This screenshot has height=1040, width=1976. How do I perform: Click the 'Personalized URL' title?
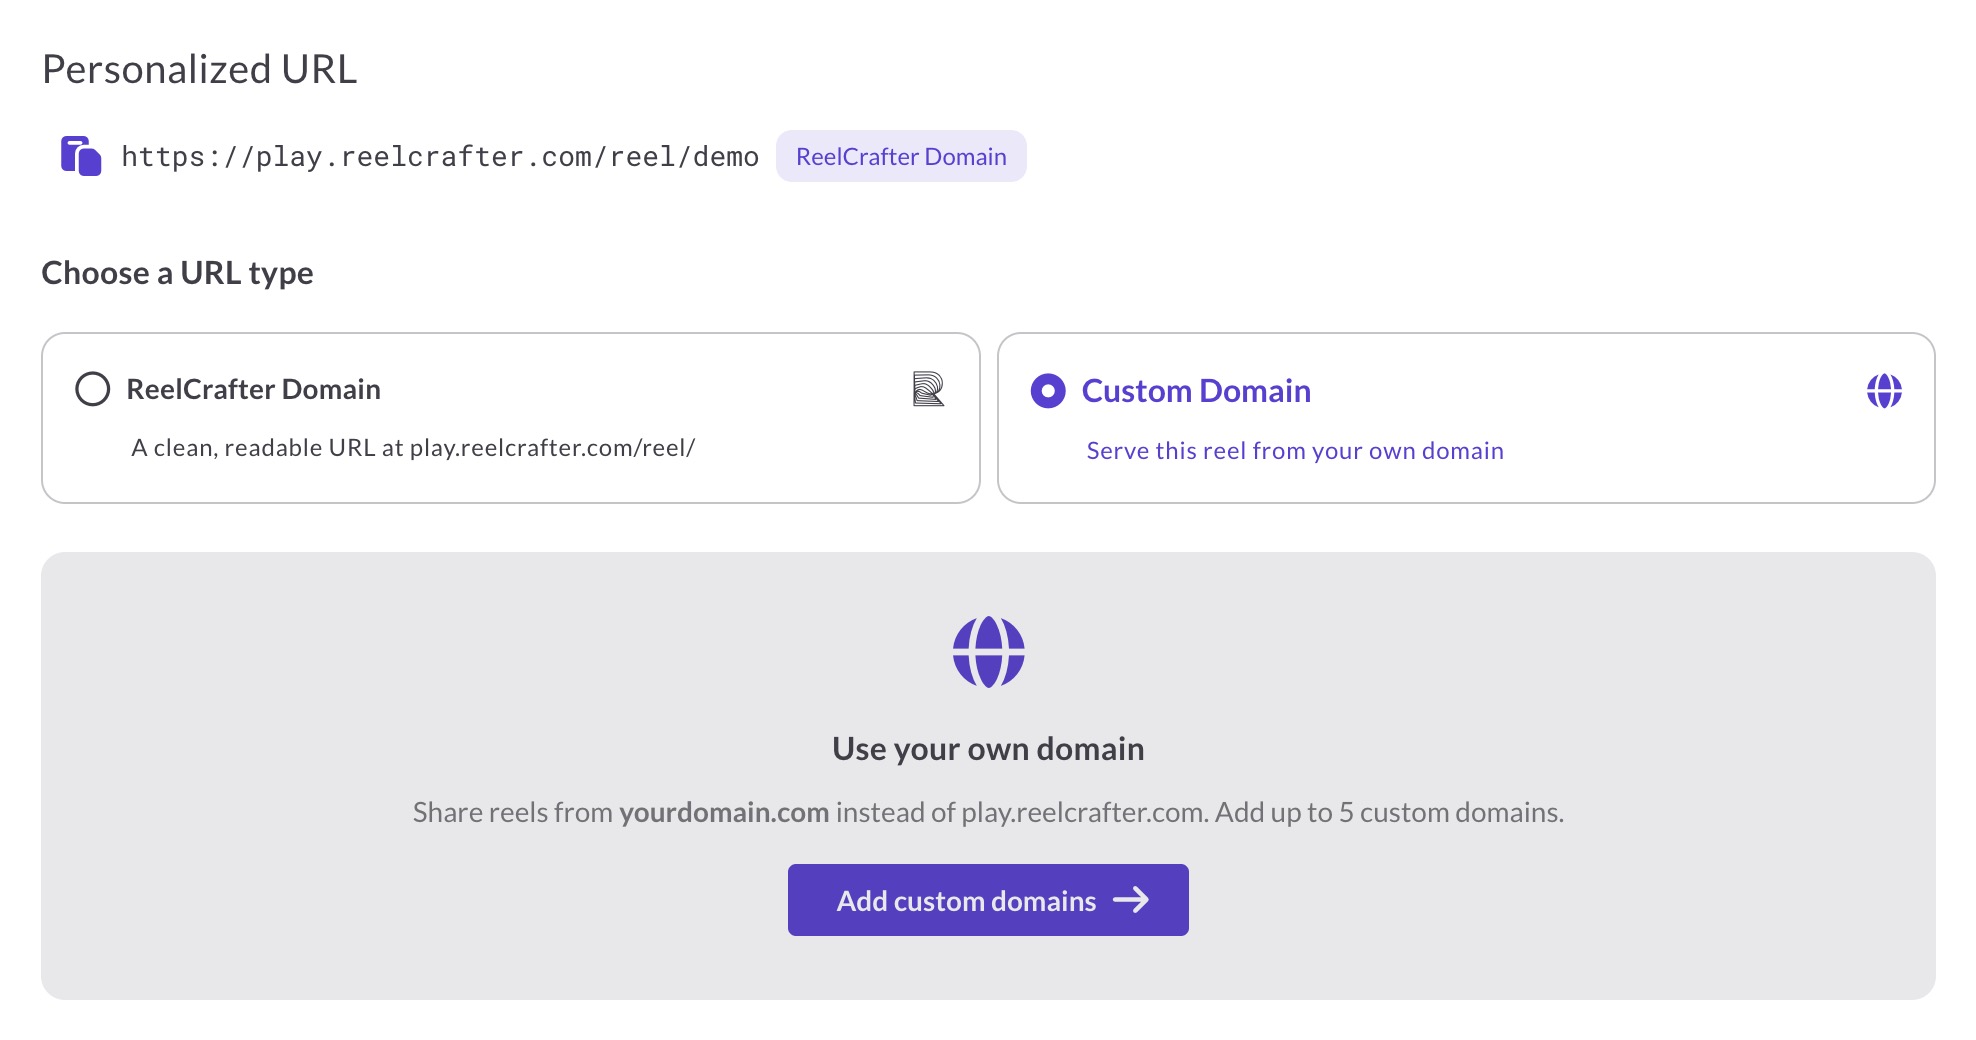199,69
